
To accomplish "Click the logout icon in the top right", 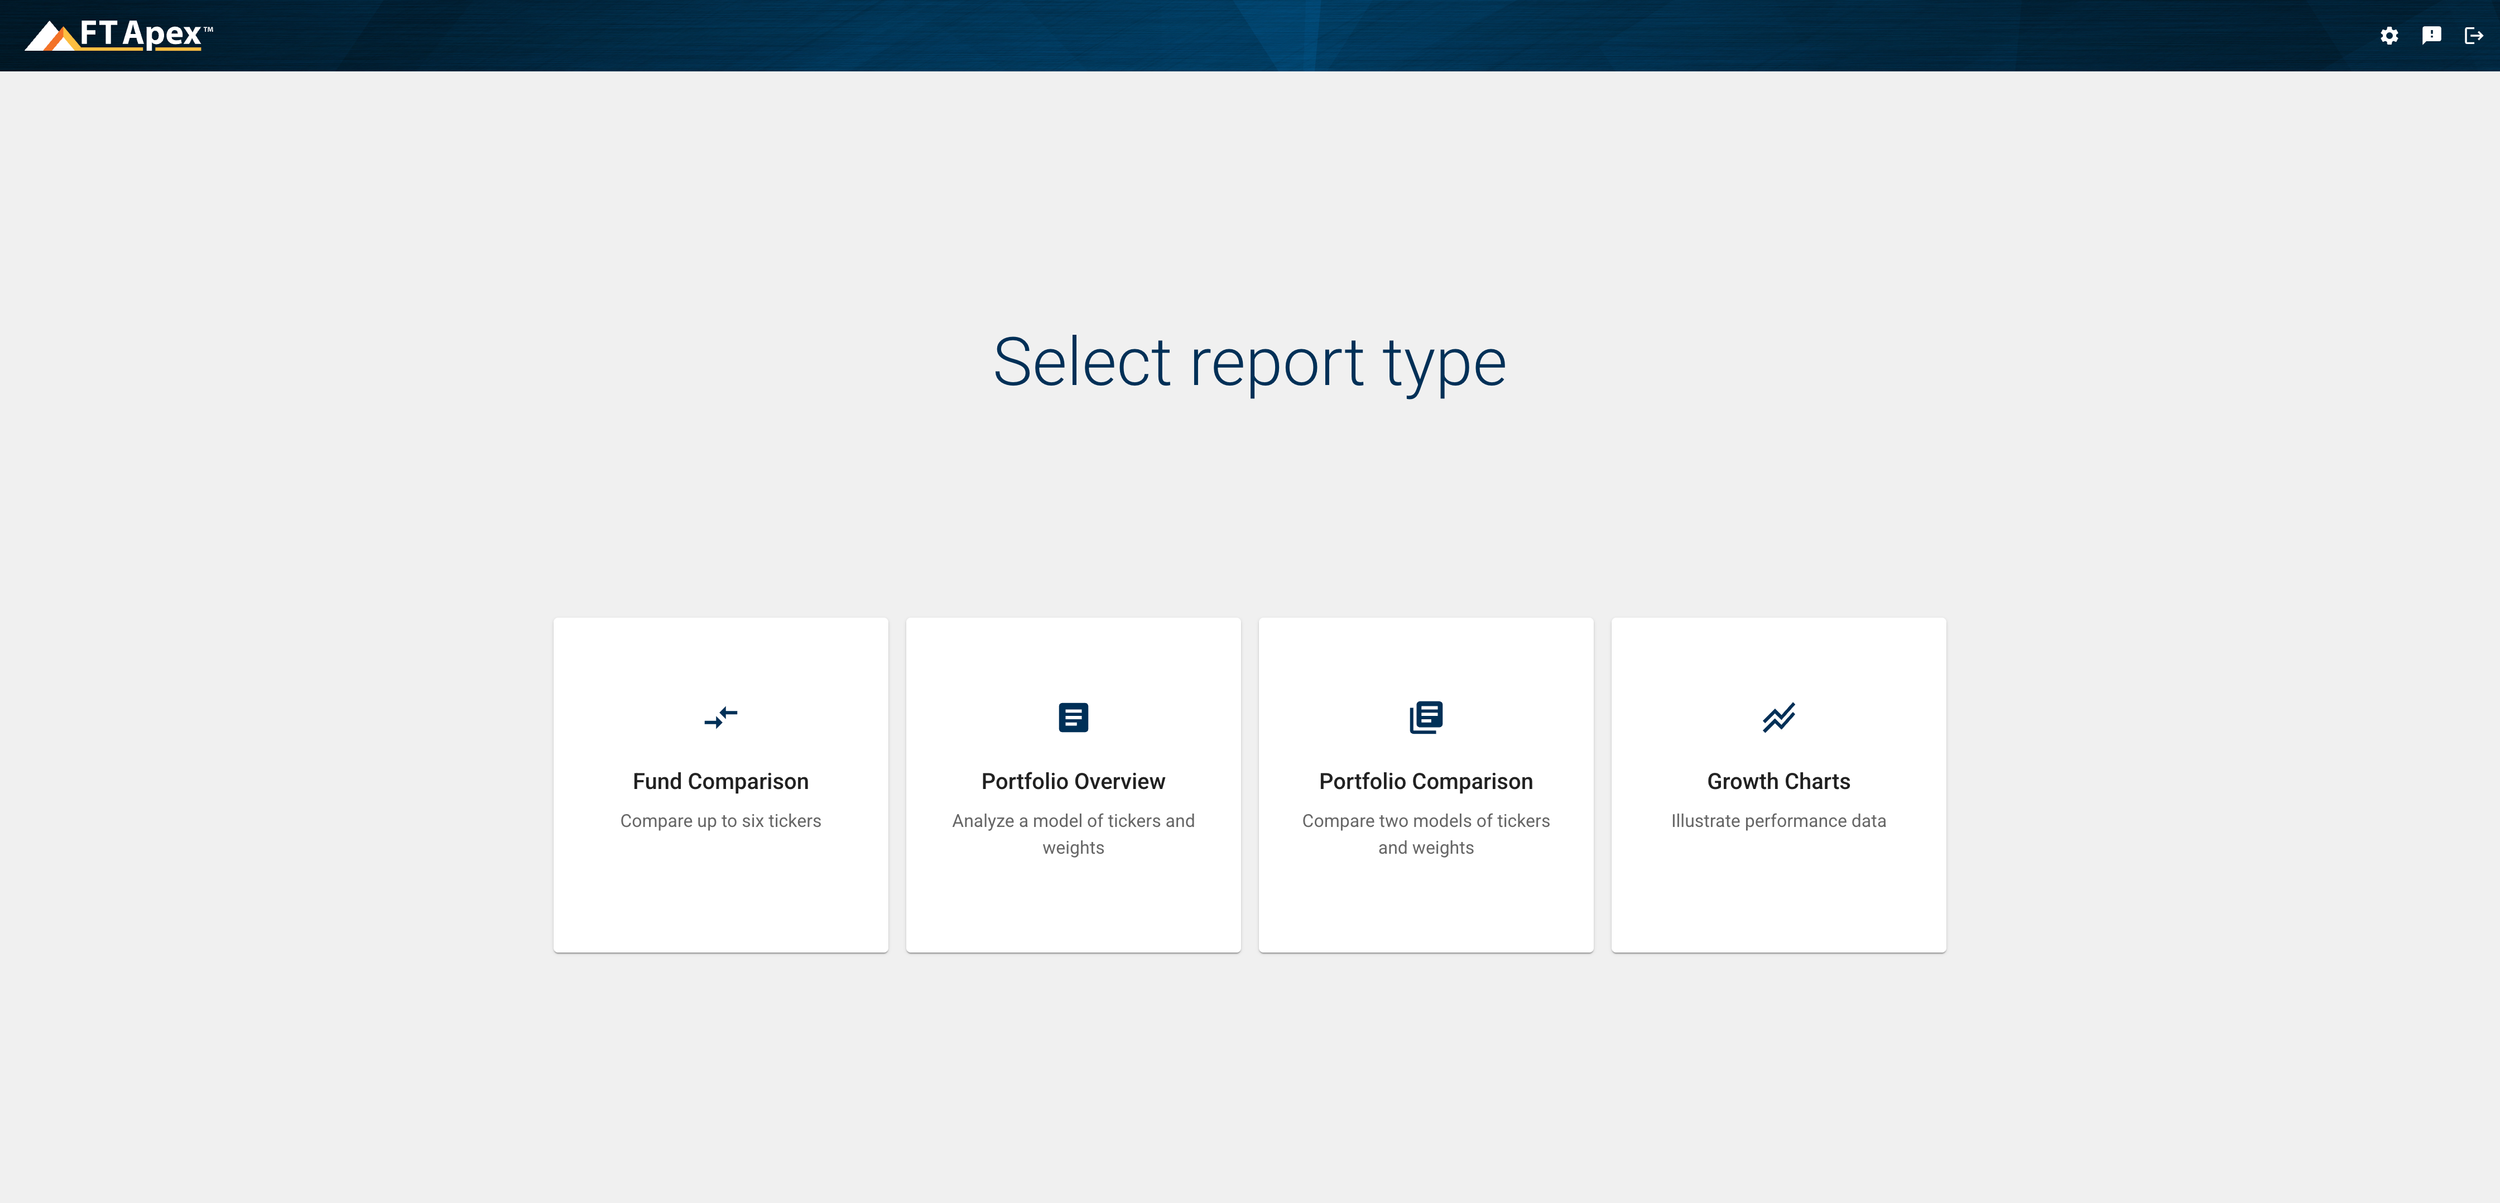I will [2474, 35].
